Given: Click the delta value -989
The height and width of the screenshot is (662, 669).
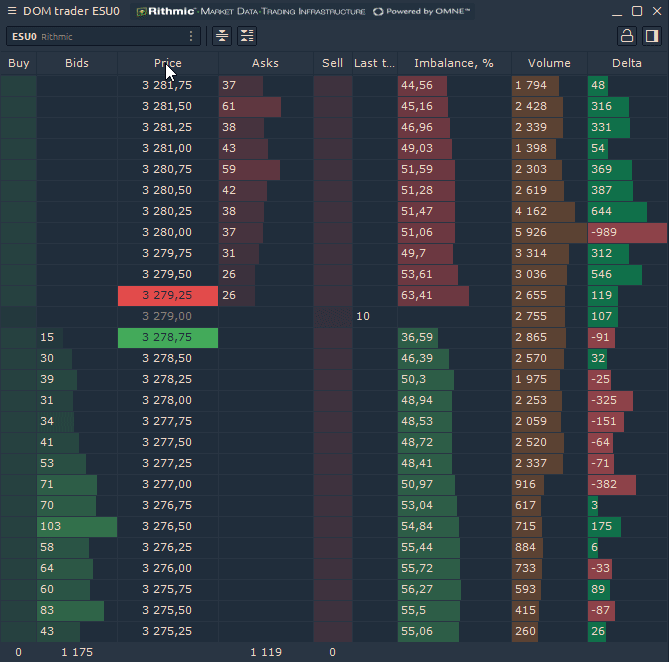Looking at the screenshot, I should (x=627, y=232).
